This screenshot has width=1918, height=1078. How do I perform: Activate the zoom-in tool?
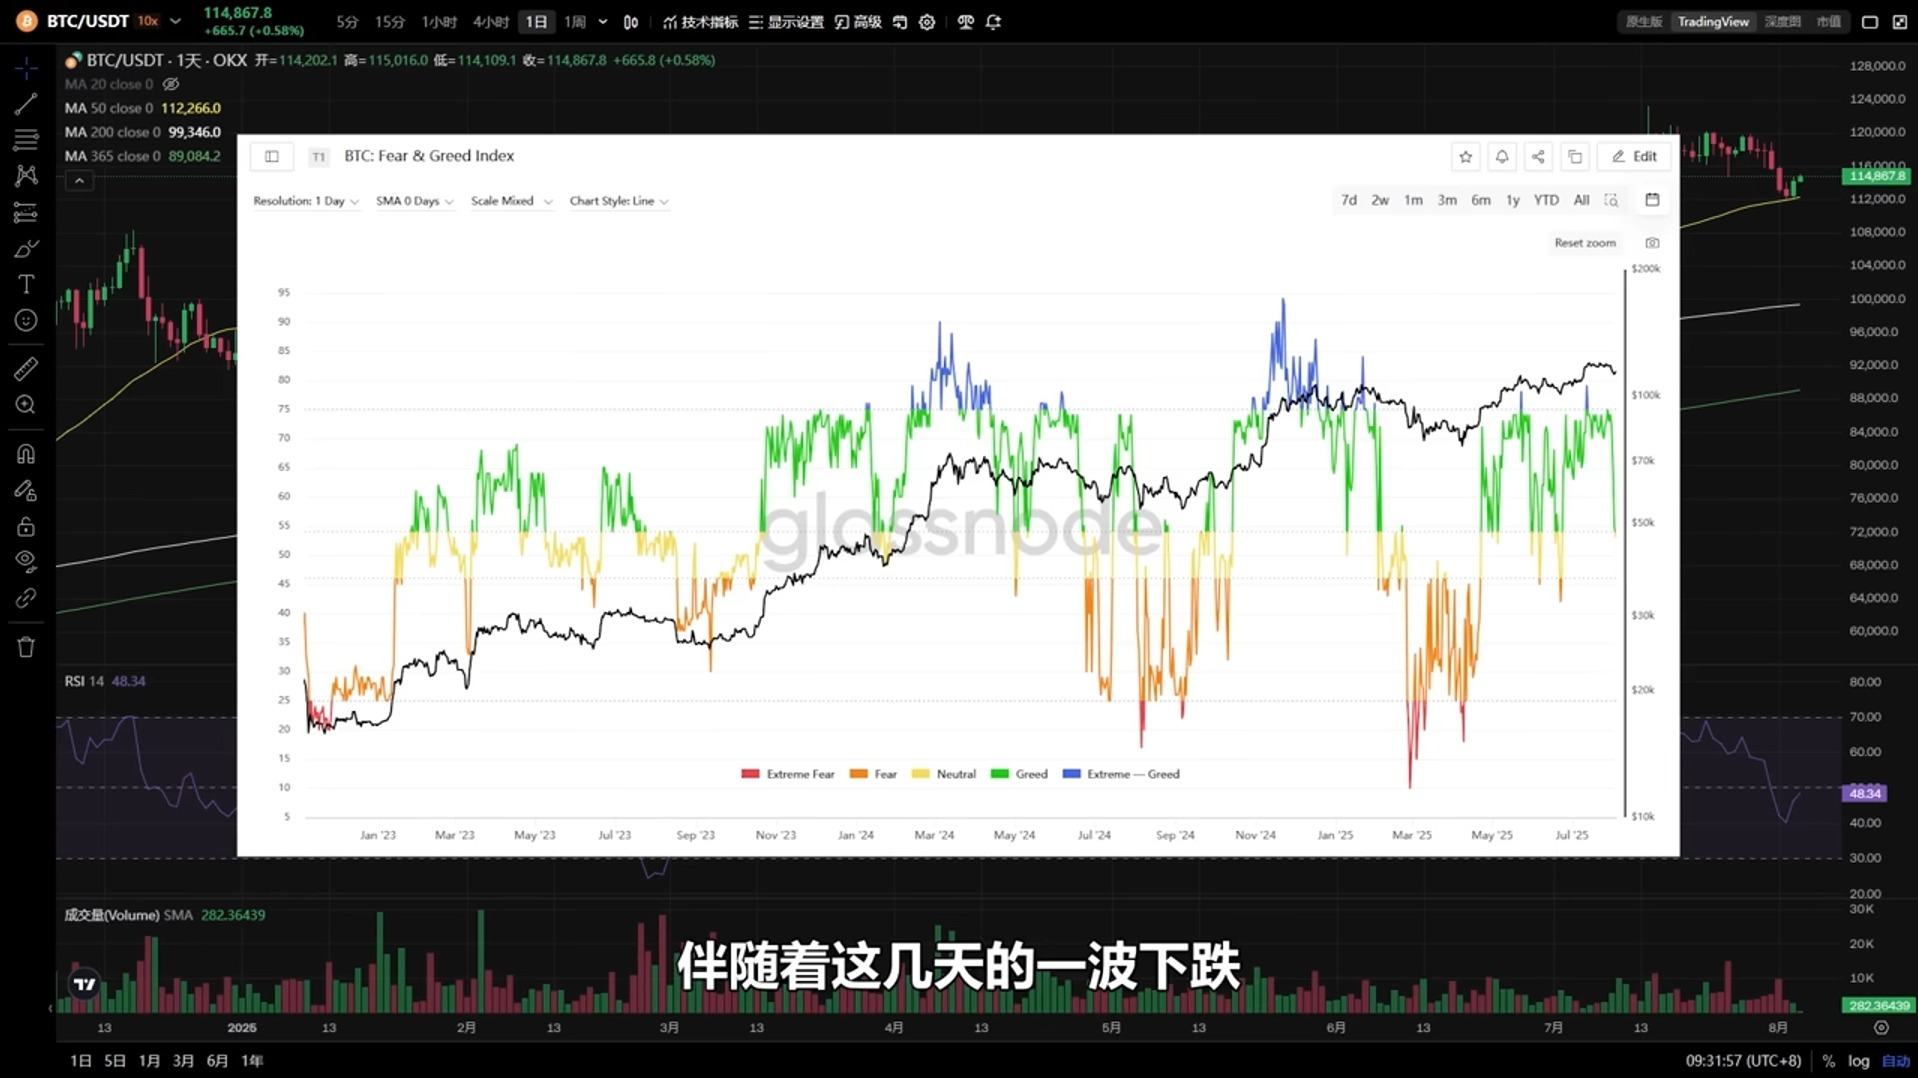(x=26, y=405)
